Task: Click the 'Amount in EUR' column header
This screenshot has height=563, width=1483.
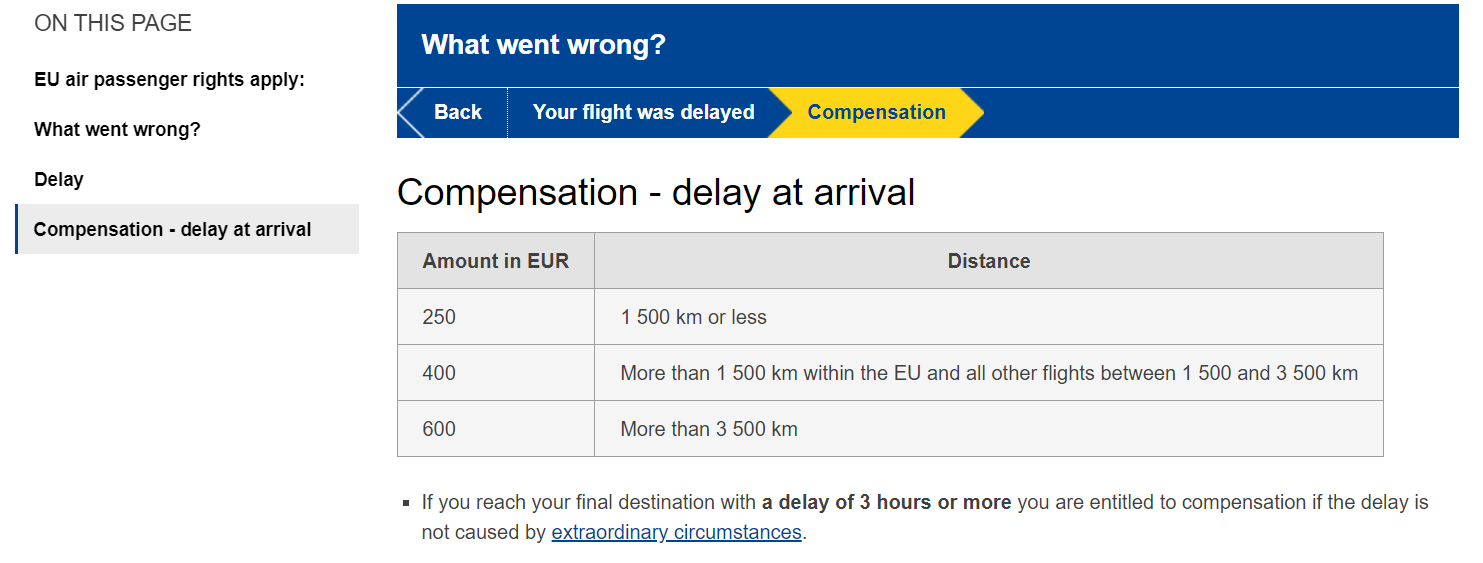Action: coord(495,261)
